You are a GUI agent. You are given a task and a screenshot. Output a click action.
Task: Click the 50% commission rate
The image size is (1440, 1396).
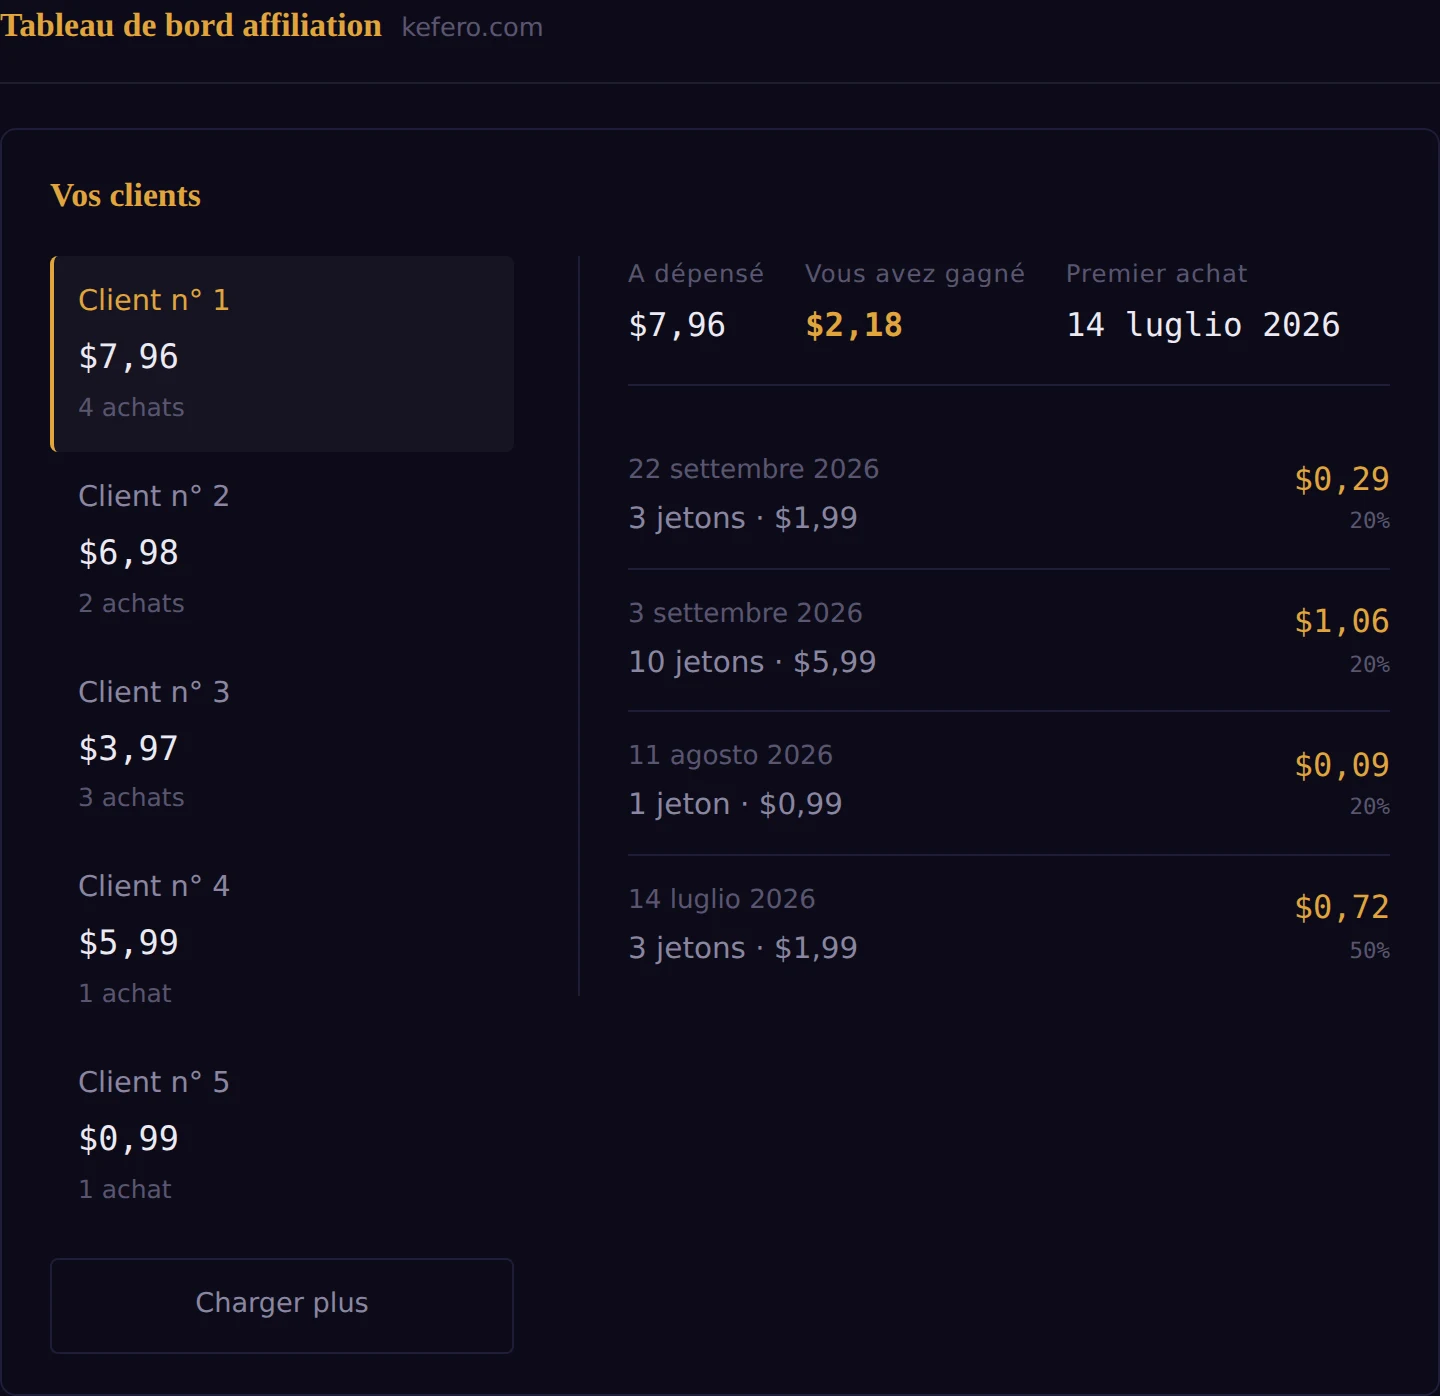(x=1370, y=950)
